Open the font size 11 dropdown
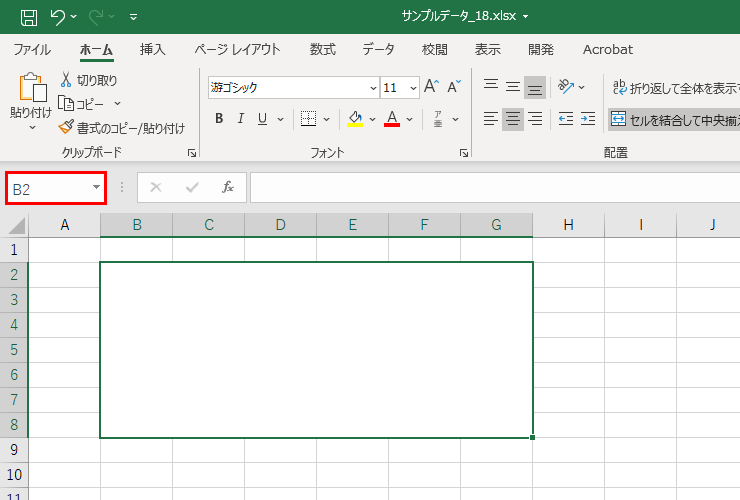740x500 pixels. click(x=413, y=88)
